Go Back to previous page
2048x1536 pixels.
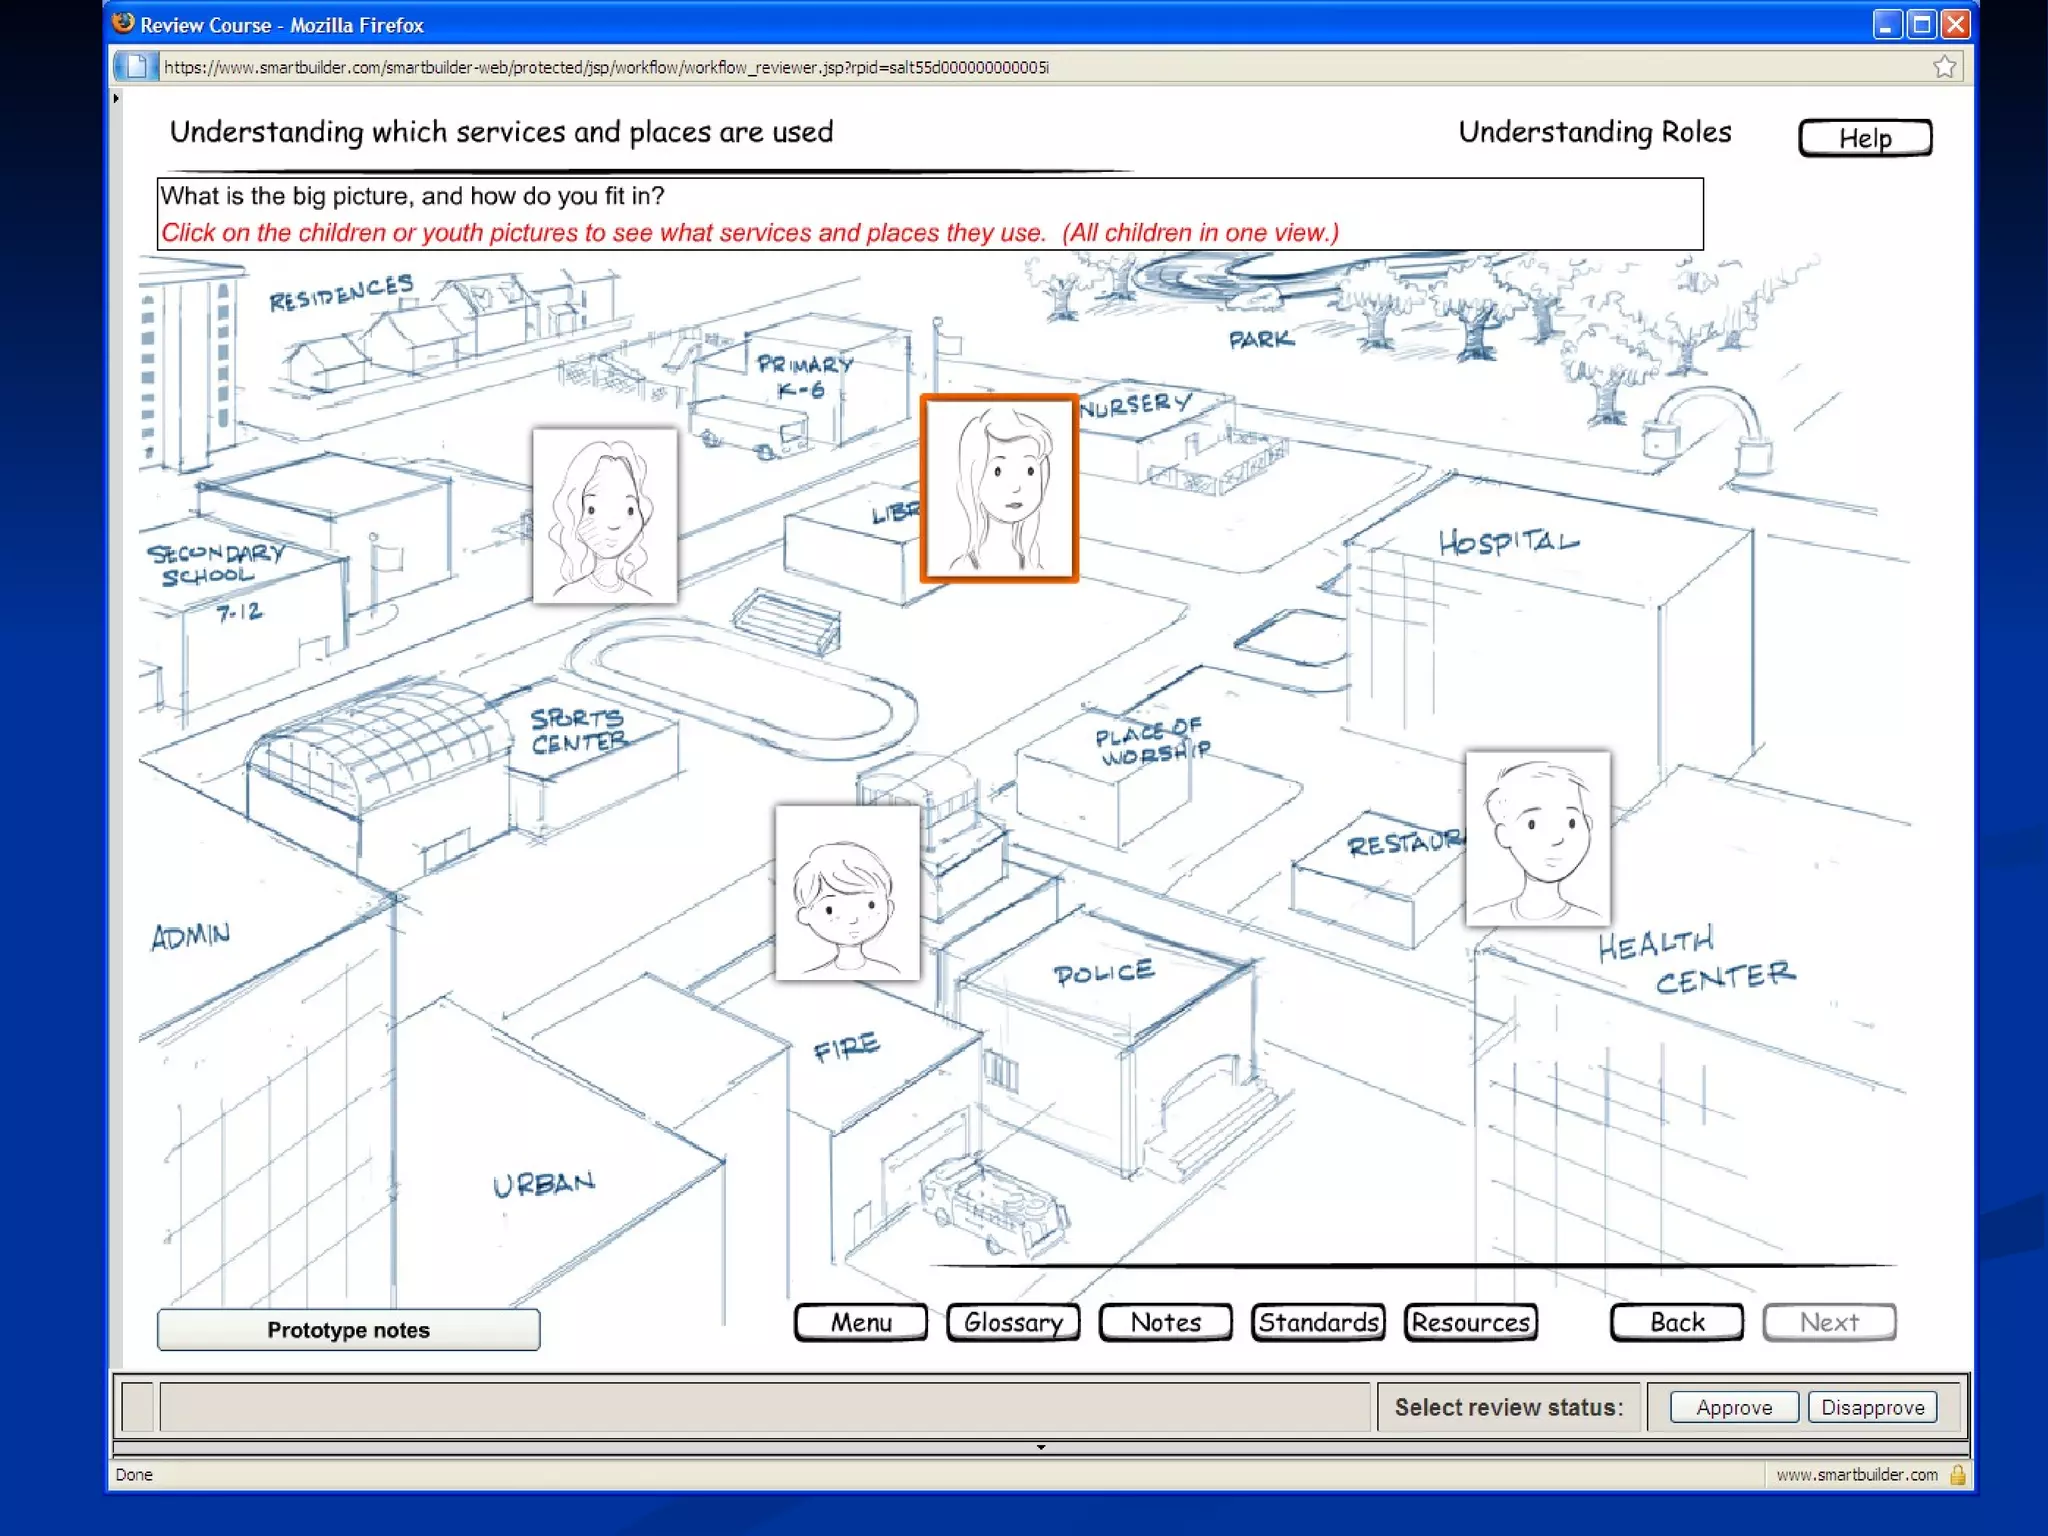(1676, 1322)
